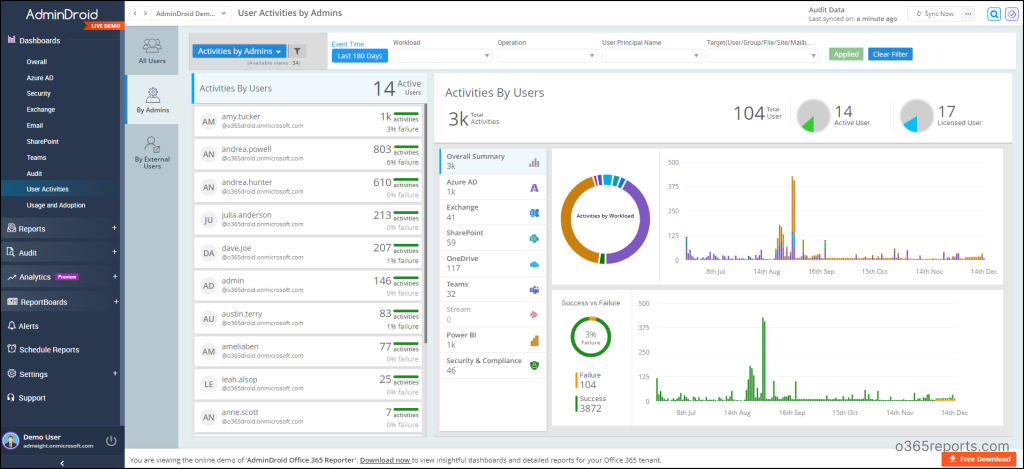Click the Security & Compliance shield icon
The image size is (1024, 469).
[x=534, y=366]
